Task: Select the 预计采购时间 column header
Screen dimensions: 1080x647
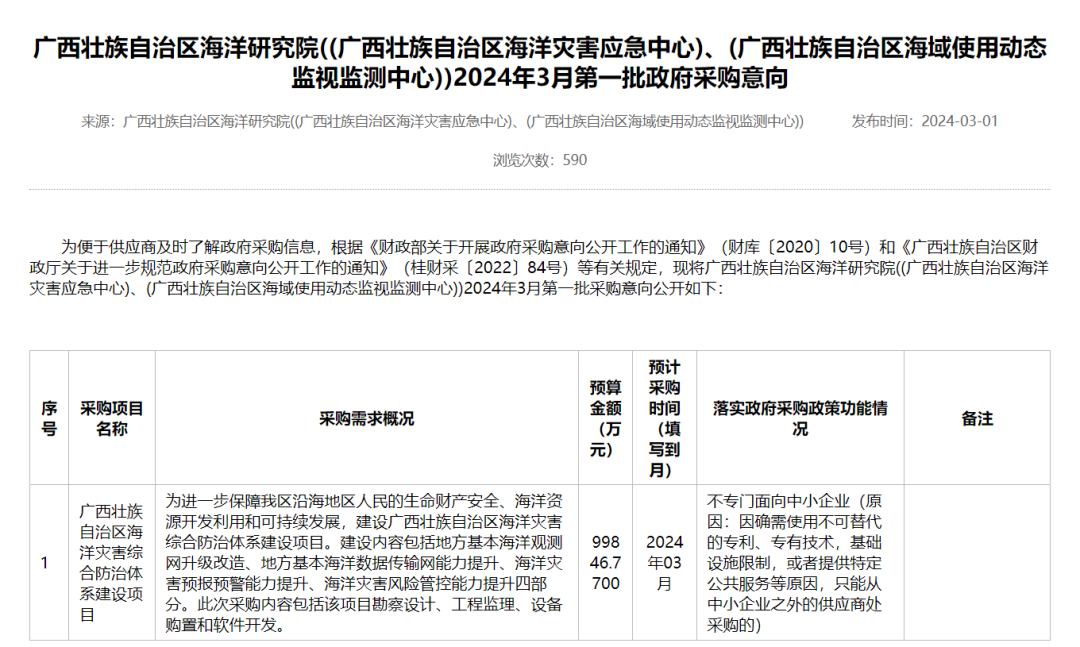Action: 664,418
